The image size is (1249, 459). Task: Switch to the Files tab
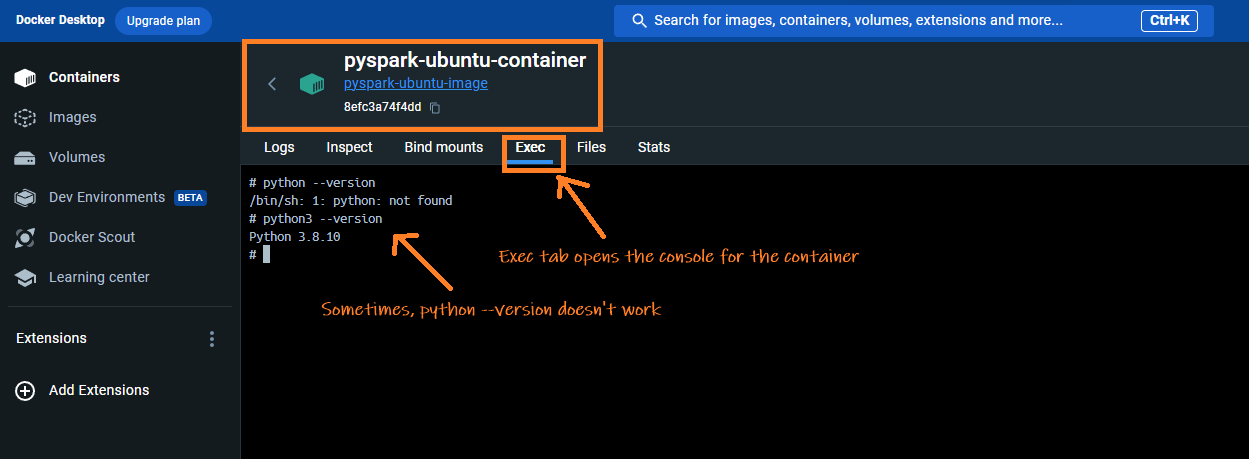point(591,147)
